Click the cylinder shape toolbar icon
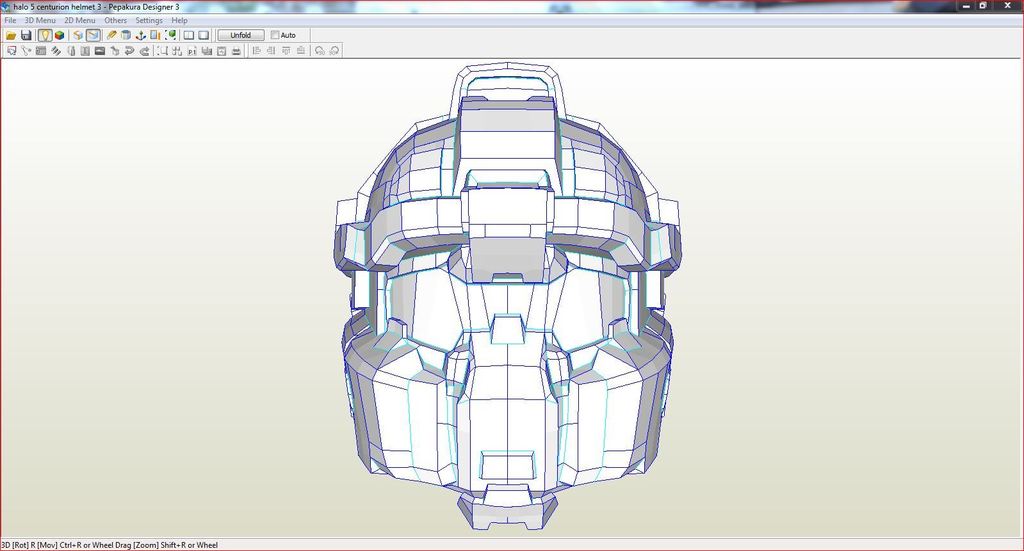The image size is (1024, 551). [x=126, y=35]
